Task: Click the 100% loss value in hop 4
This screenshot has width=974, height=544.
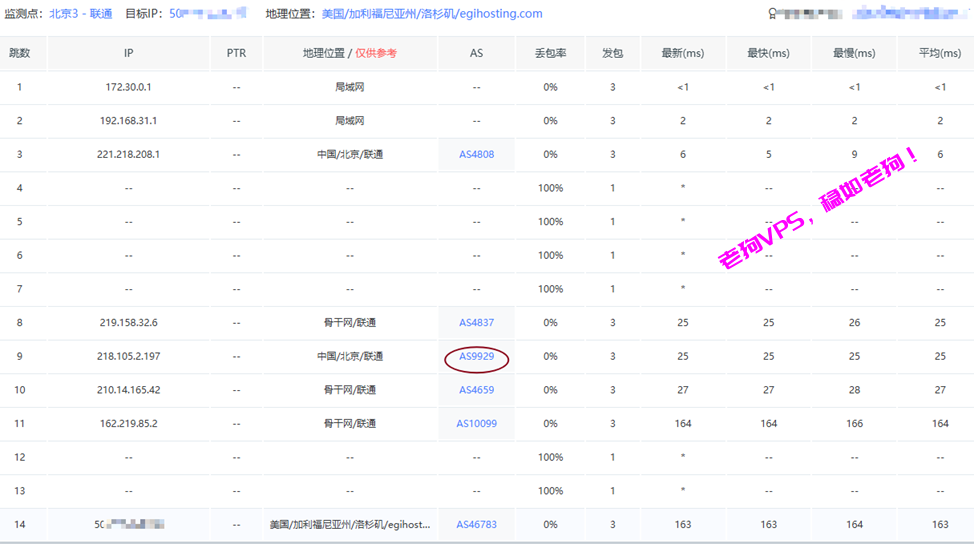Action: point(550,188)
